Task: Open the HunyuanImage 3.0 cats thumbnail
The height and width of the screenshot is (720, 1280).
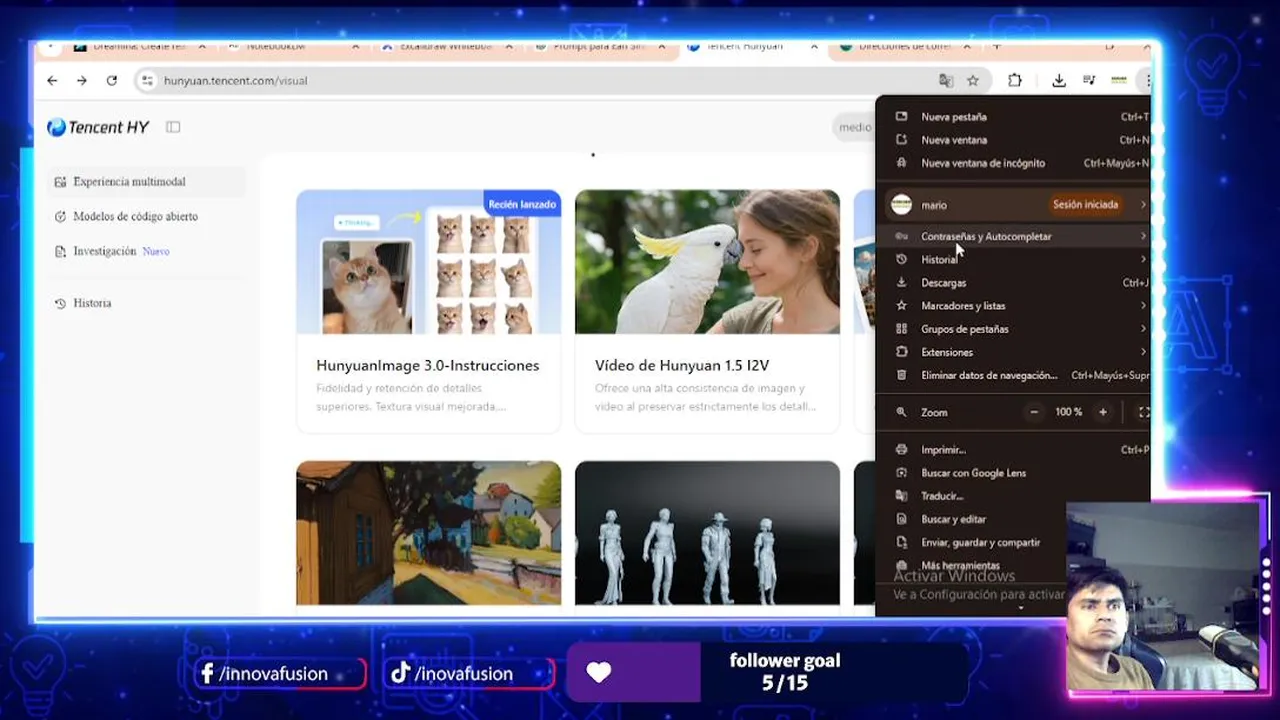Action: click(x=428, y=262)
